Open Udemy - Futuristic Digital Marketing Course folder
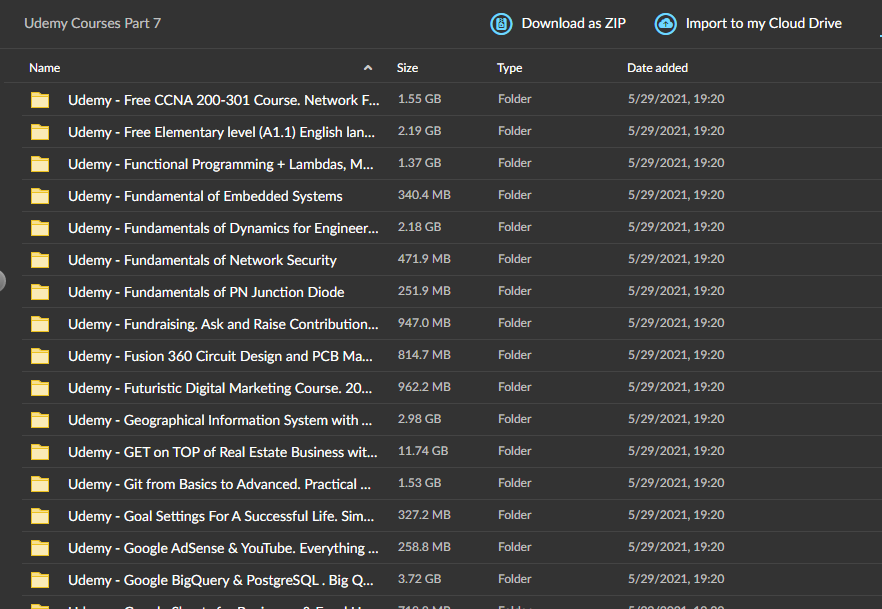882x609 pixels. (220, 389)
